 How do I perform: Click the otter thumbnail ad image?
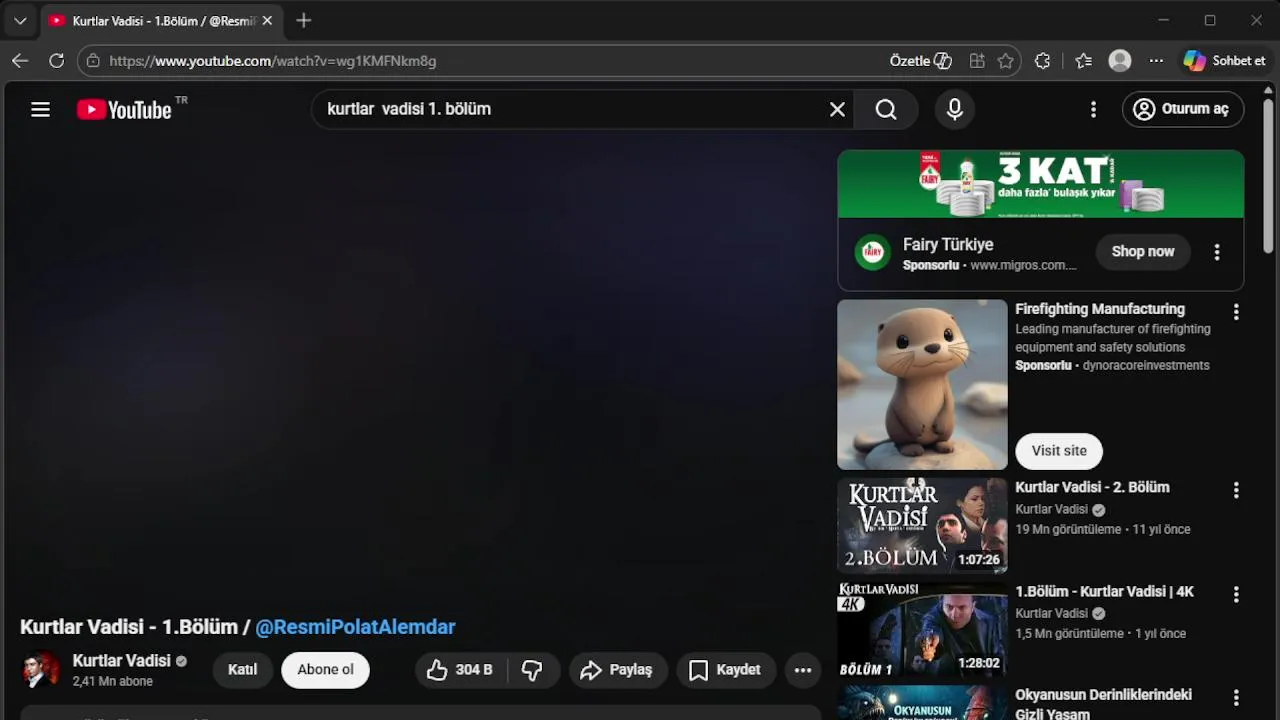click(922, 385)
